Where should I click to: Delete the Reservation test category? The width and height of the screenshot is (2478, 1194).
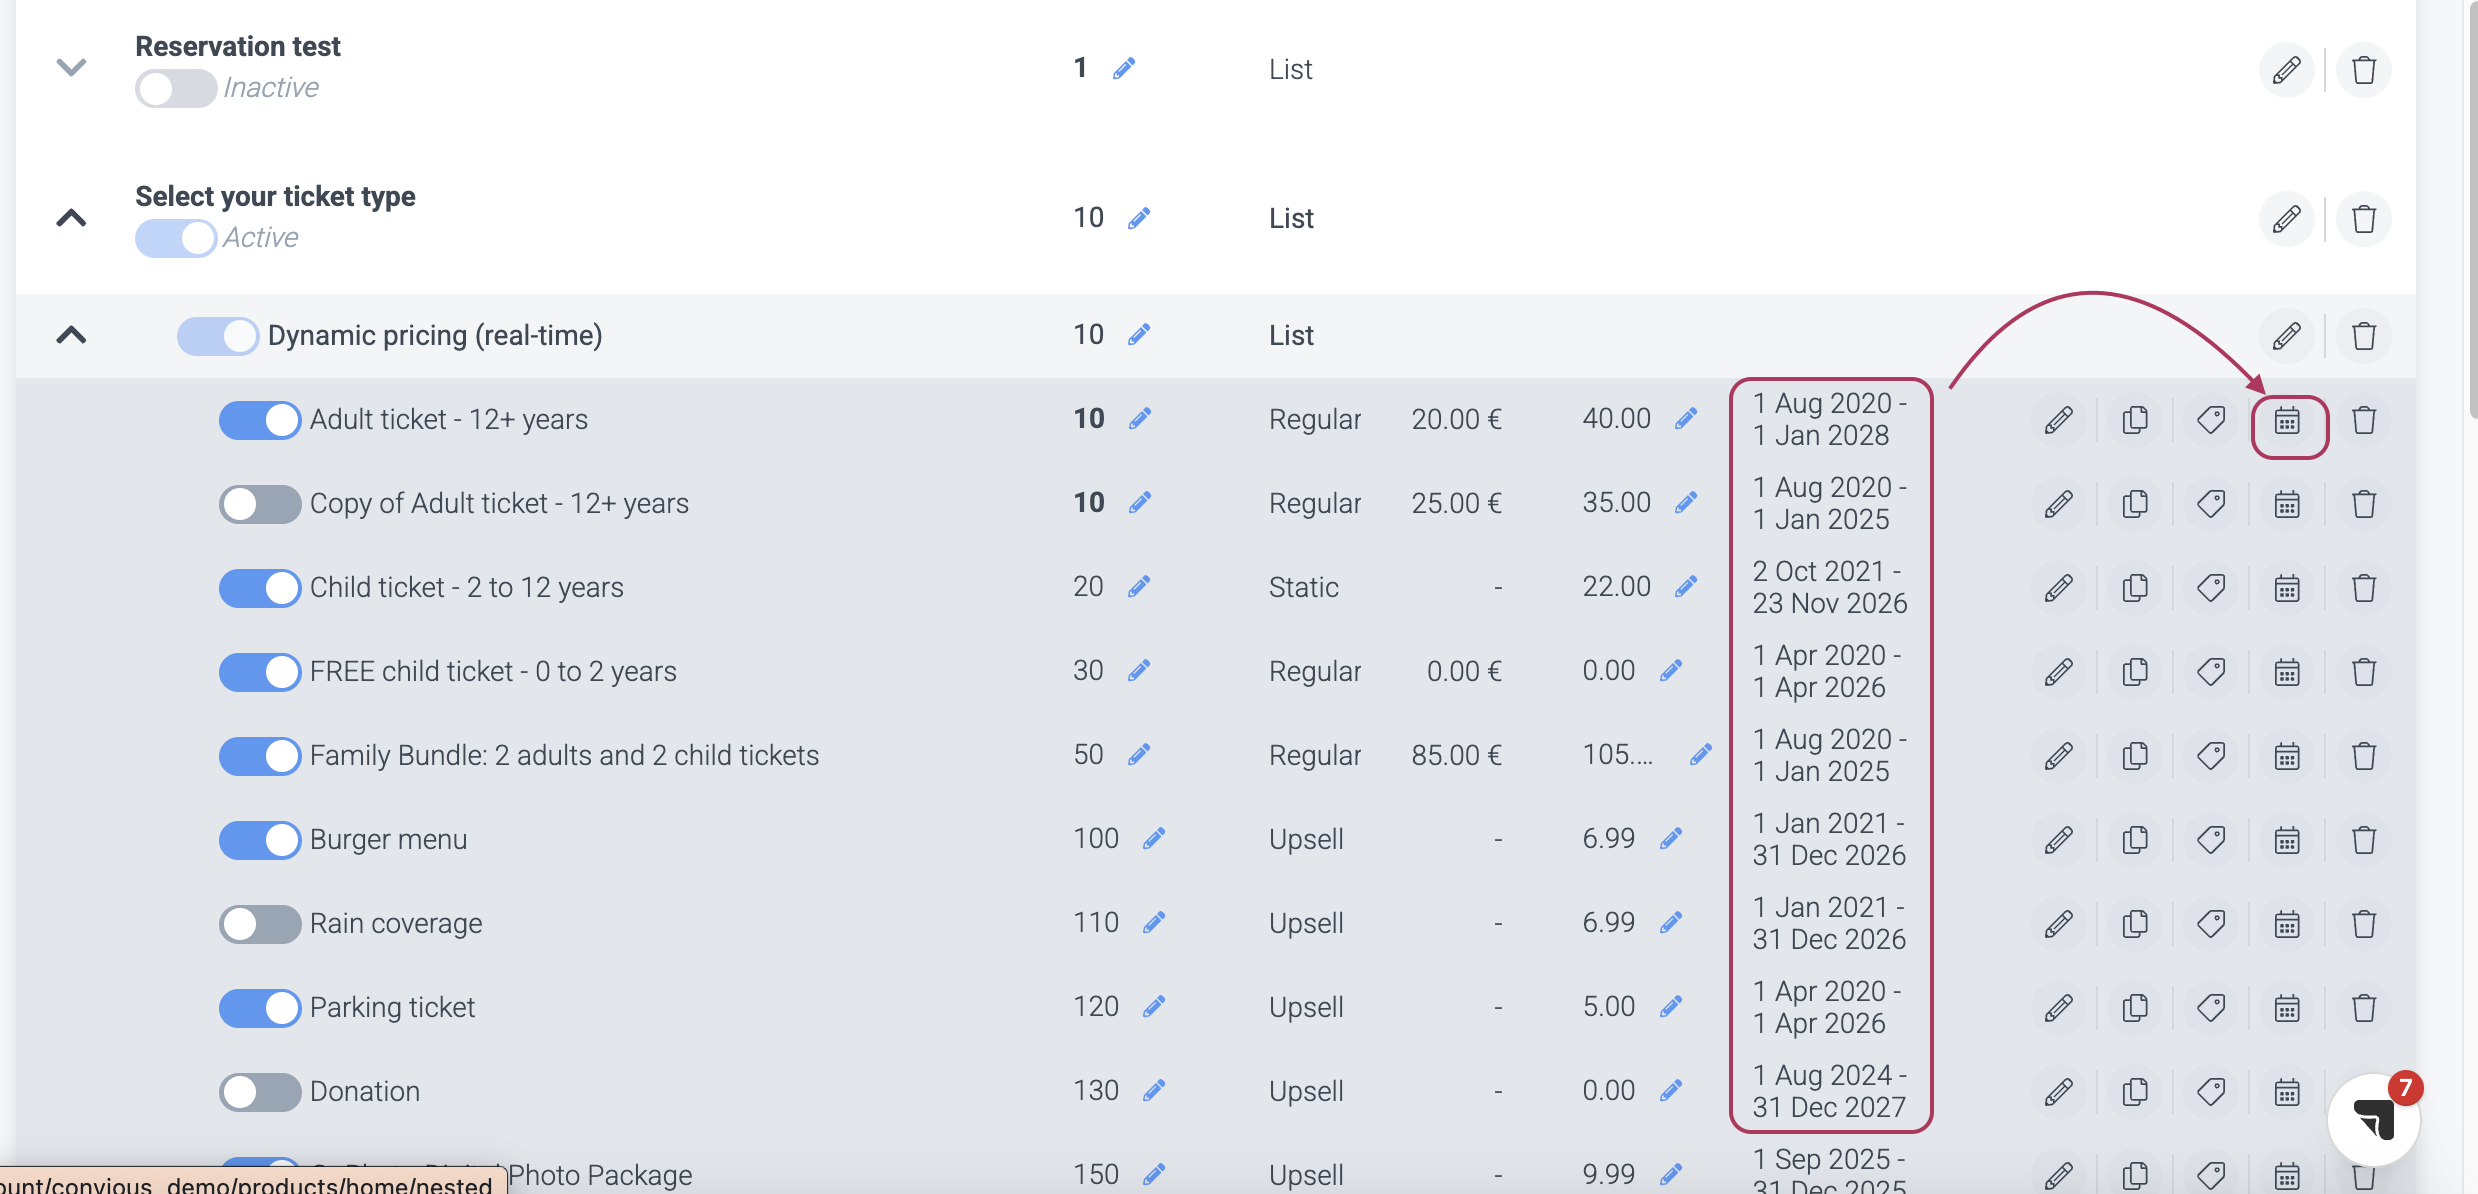(x=2364, y=70)
